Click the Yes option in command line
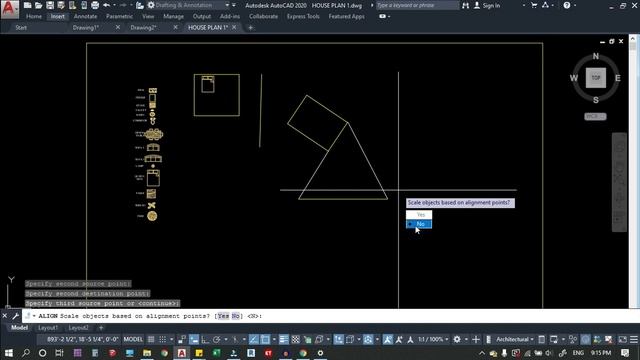Viewport: 640px width, 360px height. 223,316
